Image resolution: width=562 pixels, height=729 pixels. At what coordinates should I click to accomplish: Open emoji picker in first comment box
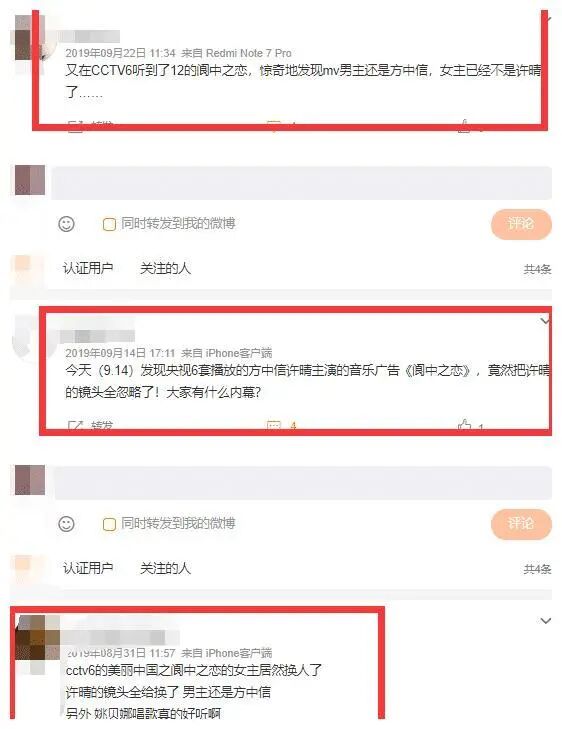(66, 224)
